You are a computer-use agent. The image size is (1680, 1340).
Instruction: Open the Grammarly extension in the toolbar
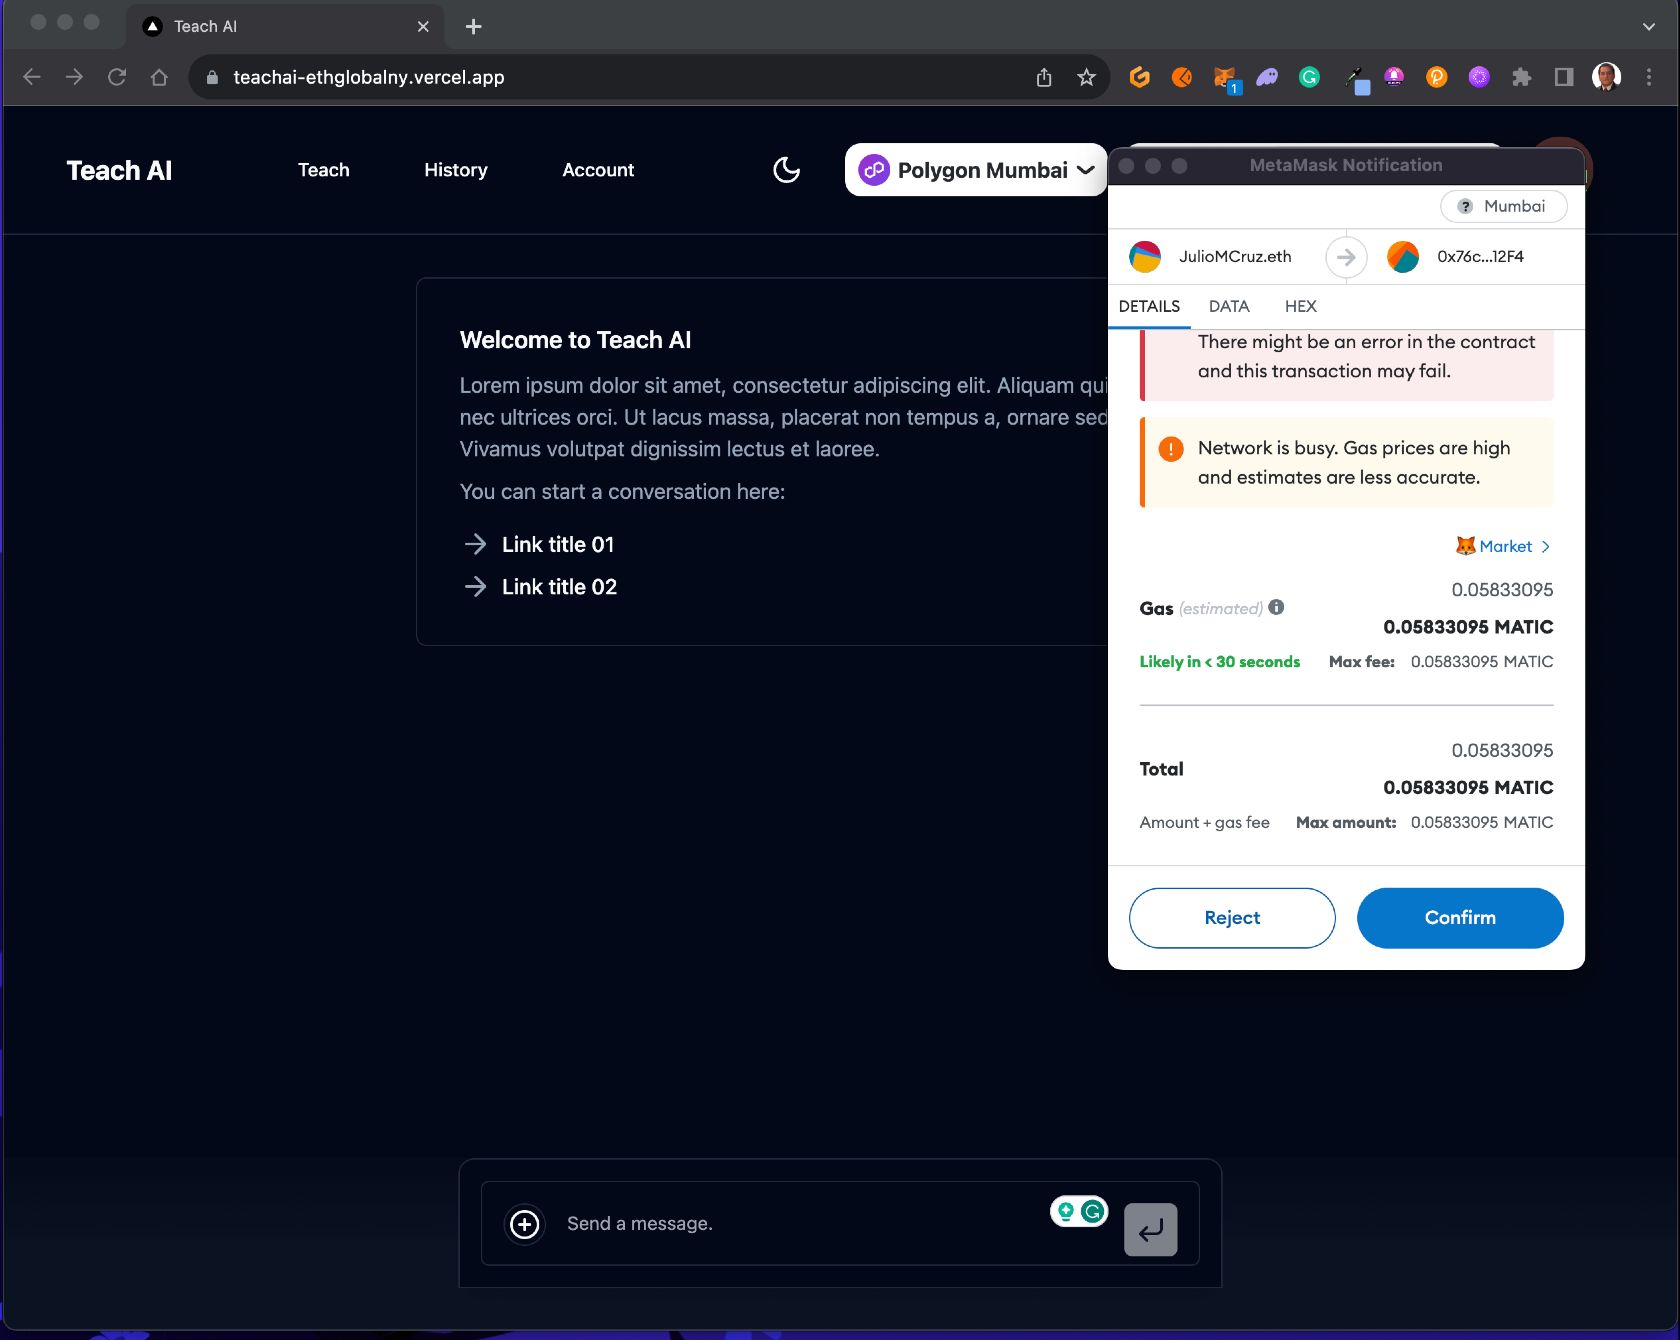[1309, 77]
